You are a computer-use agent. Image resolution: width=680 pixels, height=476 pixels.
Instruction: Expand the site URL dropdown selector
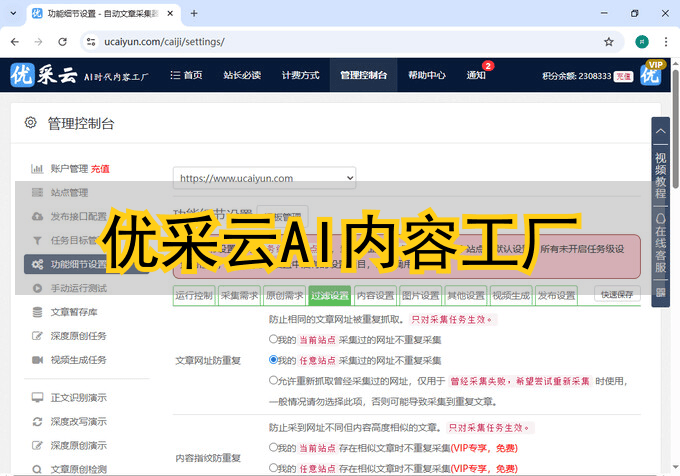pyautogui.click(x=264, y=178)
